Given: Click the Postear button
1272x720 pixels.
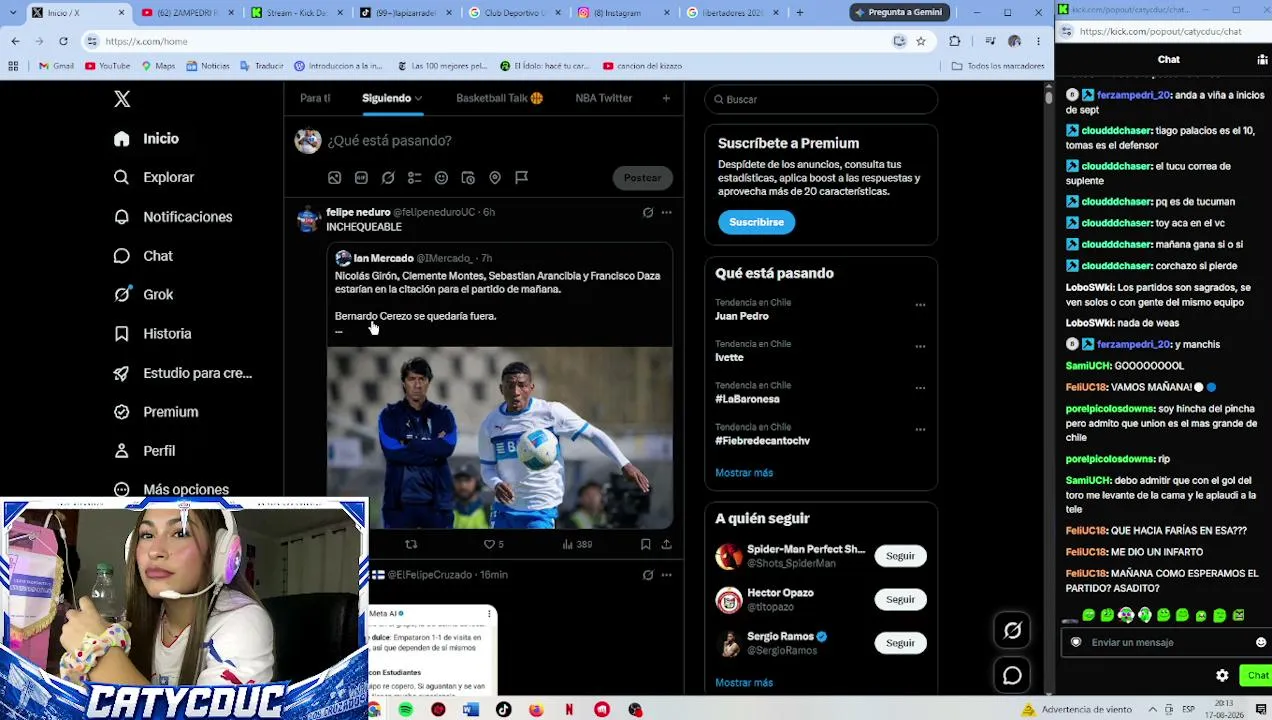Looking at the screenshot, I should pos(642,178).
